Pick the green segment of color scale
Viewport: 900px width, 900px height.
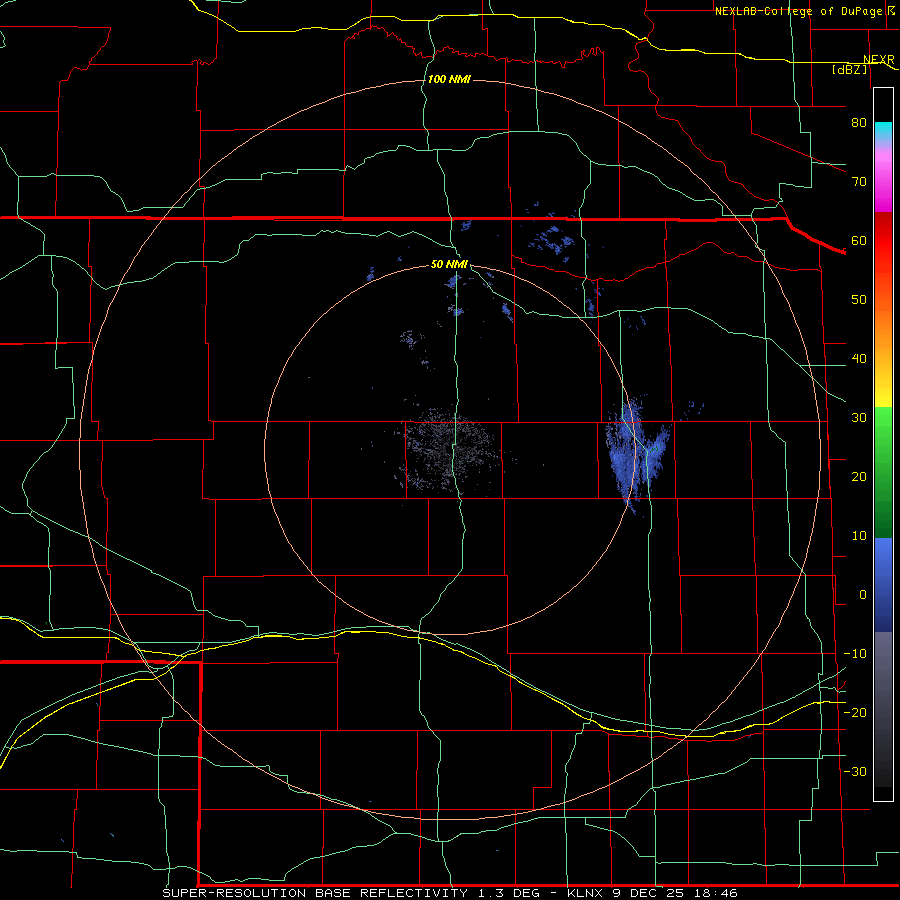[883, 471]
